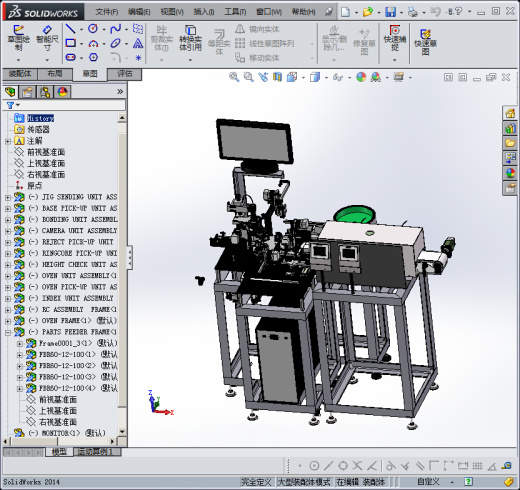Collapse the PARTS FEEDER FRAME tree node
This screenshot has width=520, height=490.
click(x=8, y=332)
